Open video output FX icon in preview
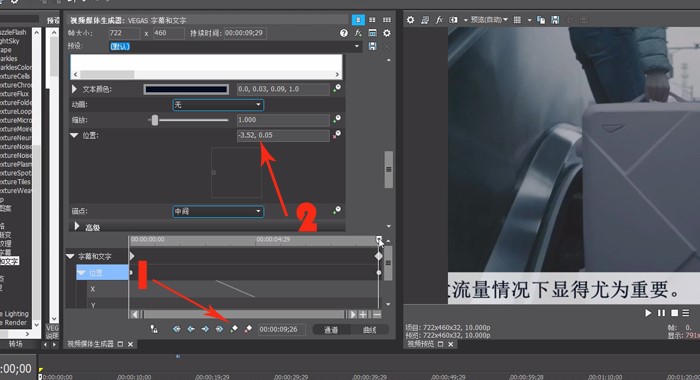Image resolution: width=700 pixels, height=380 pixels. 439,20
